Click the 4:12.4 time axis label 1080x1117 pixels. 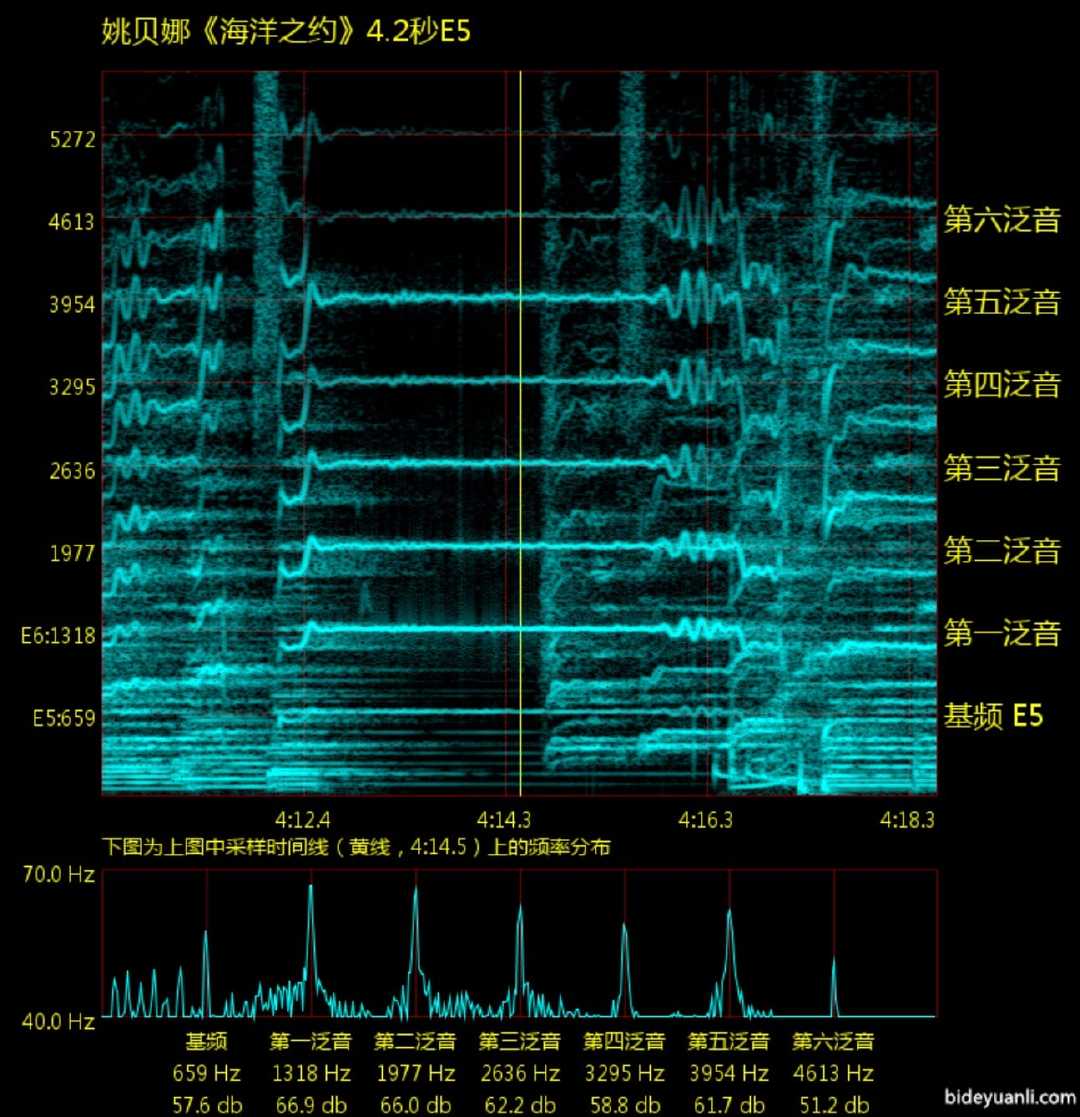point(303,820)
